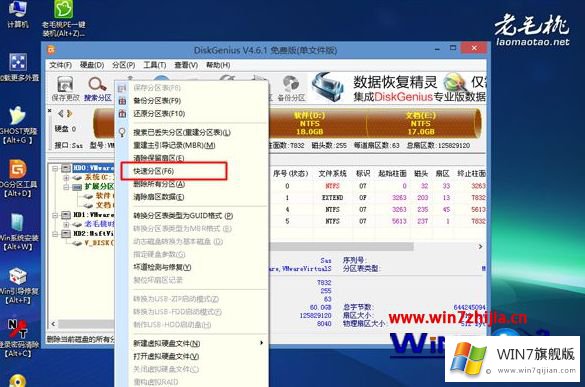Screen dimensions: 585x387
Task: Open the 加载更多外置 desktop icon
Action: click(x=18, y=67)
